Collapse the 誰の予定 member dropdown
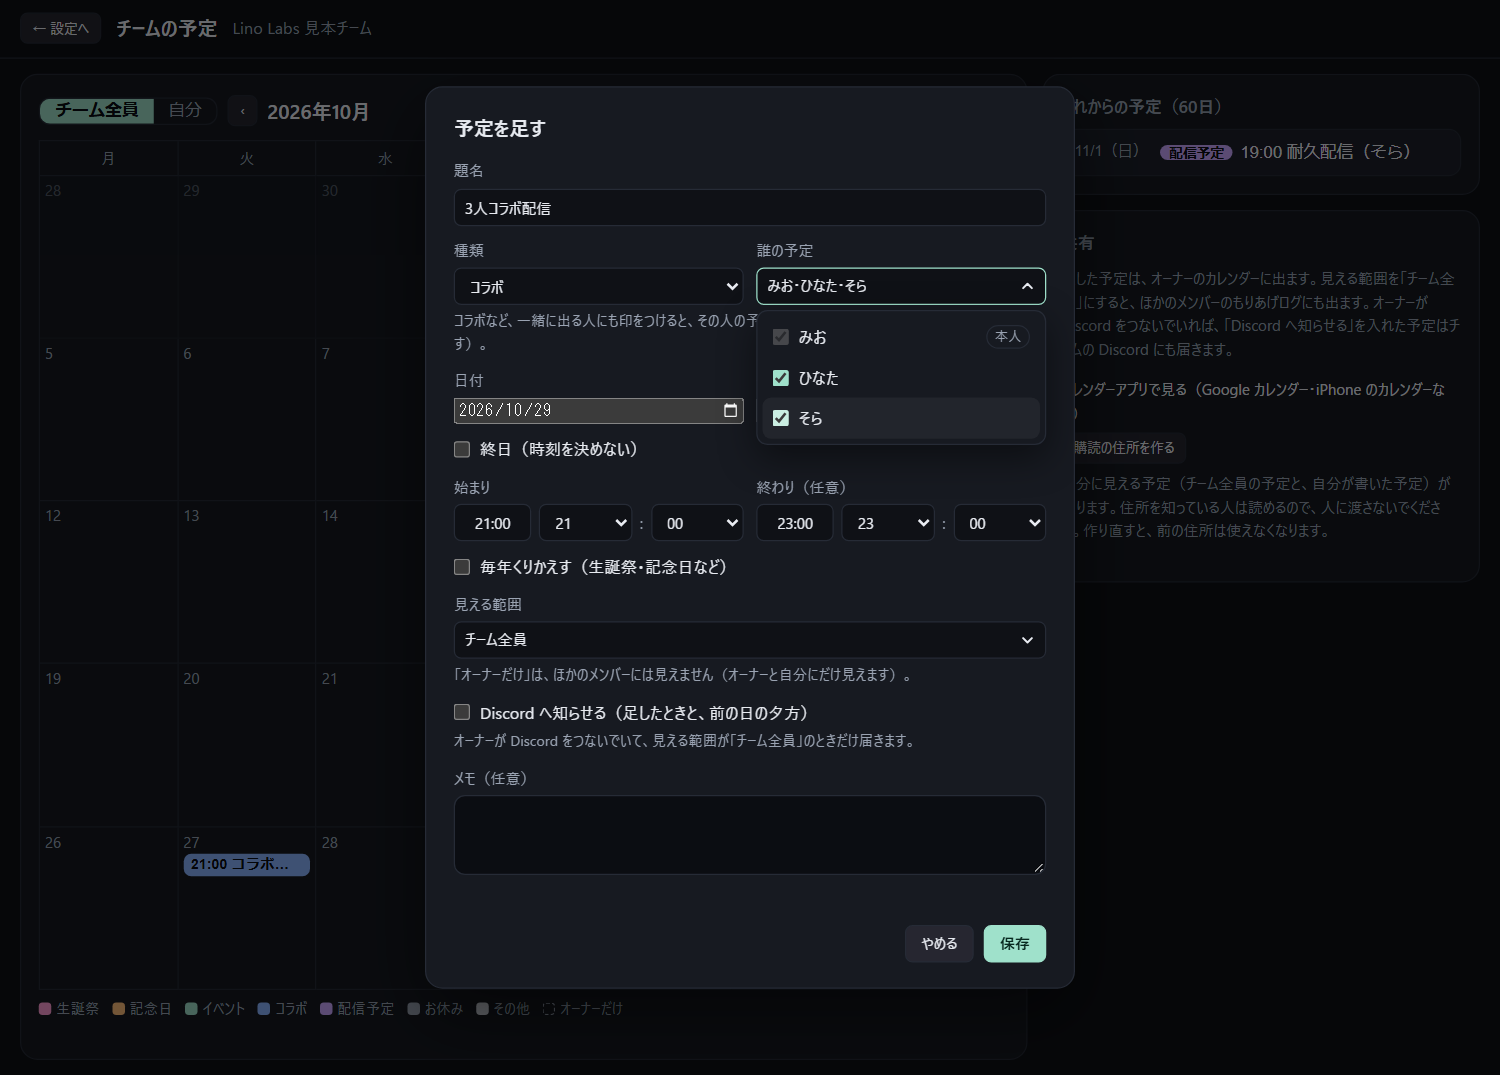The width and height of the screenshot is (1500, 1075). pos(901,286)
